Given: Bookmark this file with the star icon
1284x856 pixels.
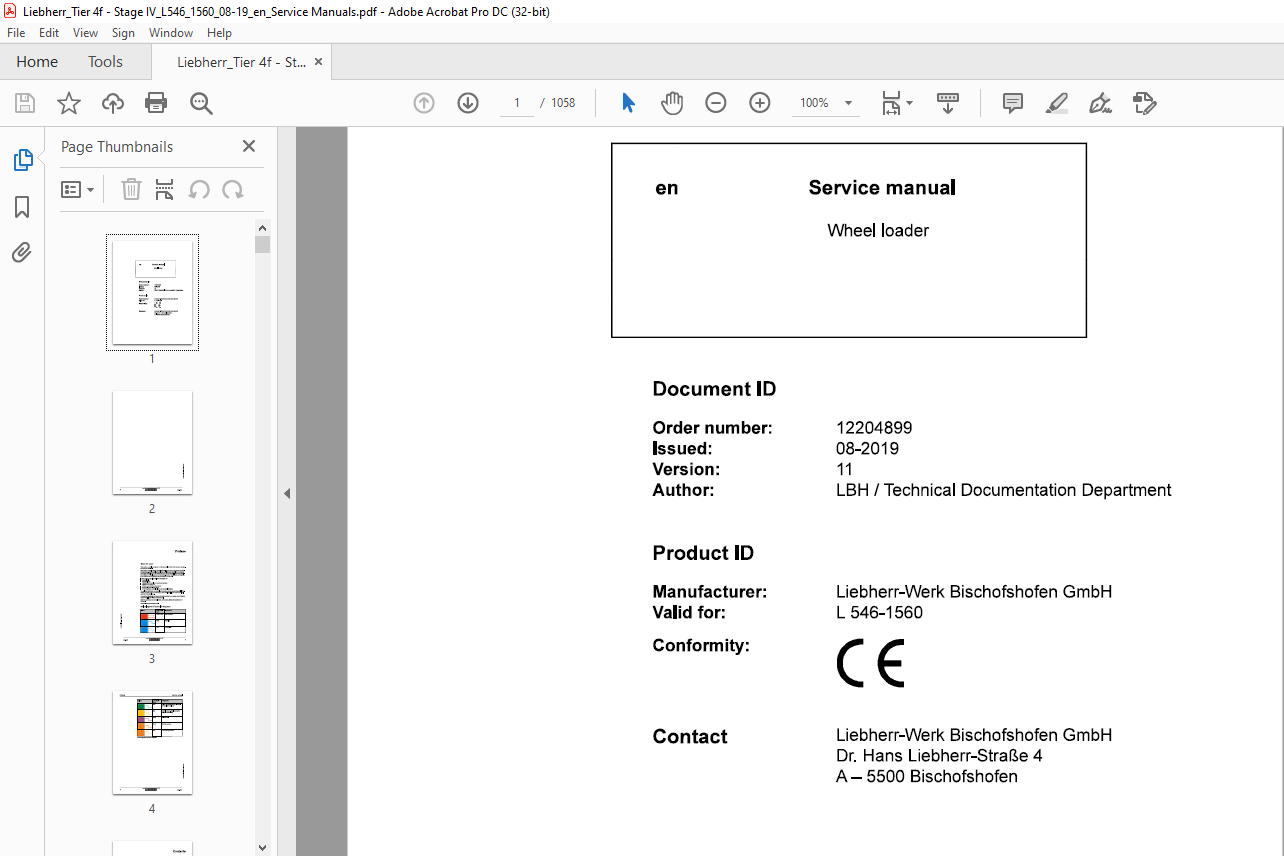Looking at the screenshot, I should click(69, 103).
